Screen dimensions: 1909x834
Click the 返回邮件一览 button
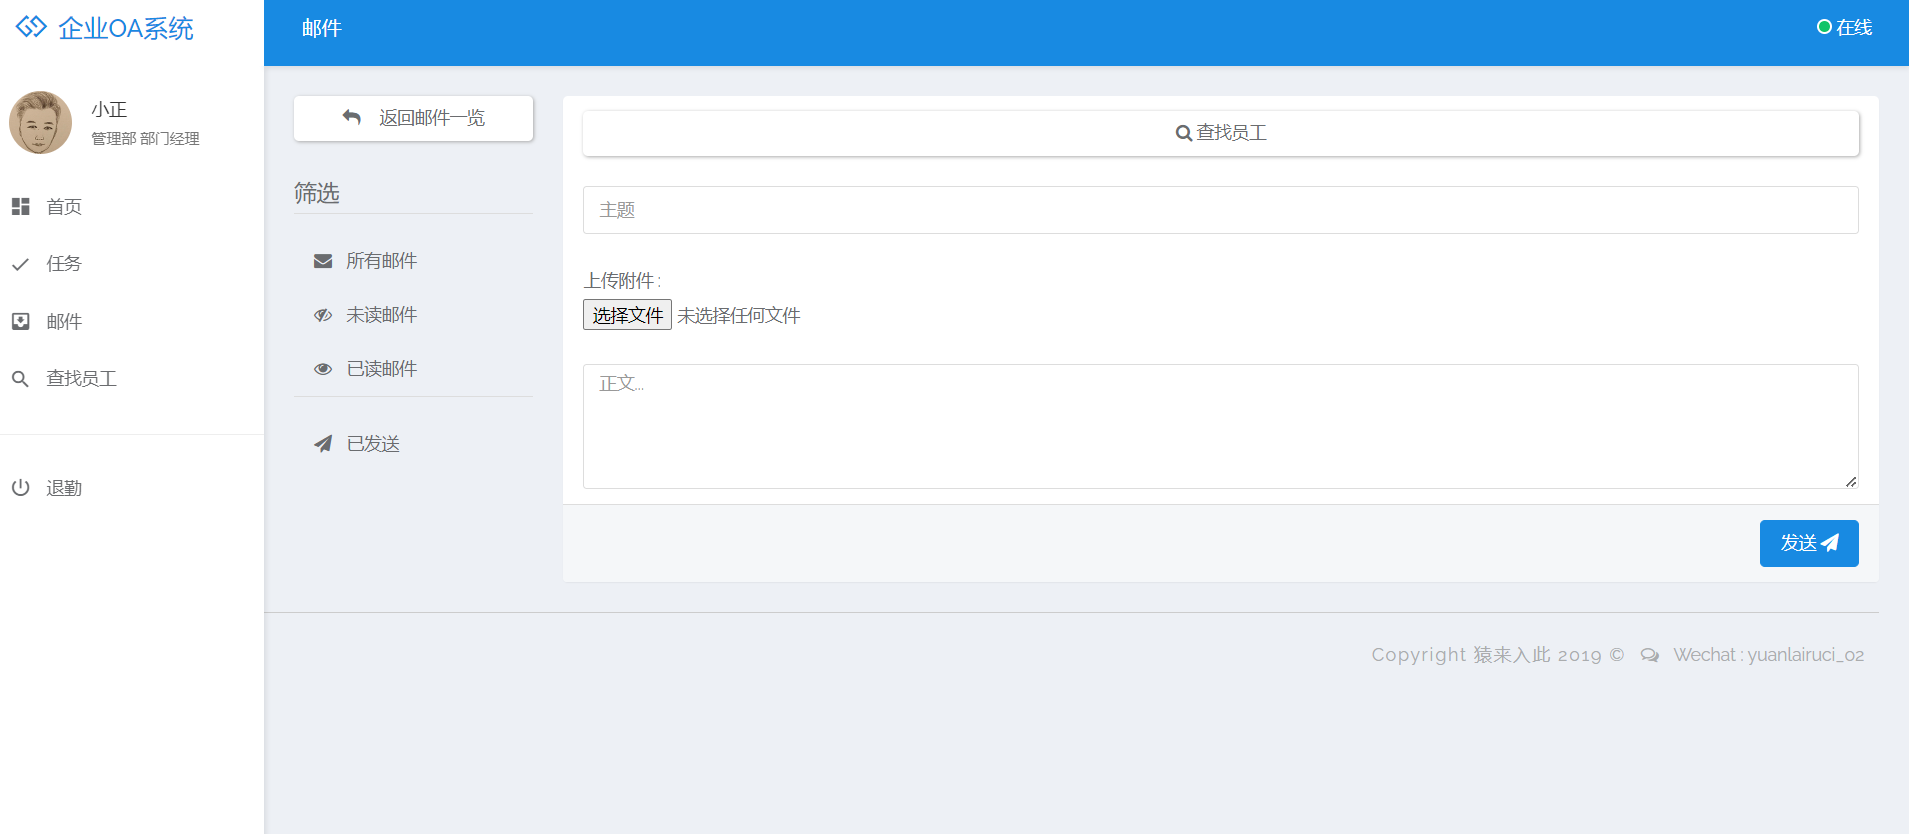(x=413, y=118)
